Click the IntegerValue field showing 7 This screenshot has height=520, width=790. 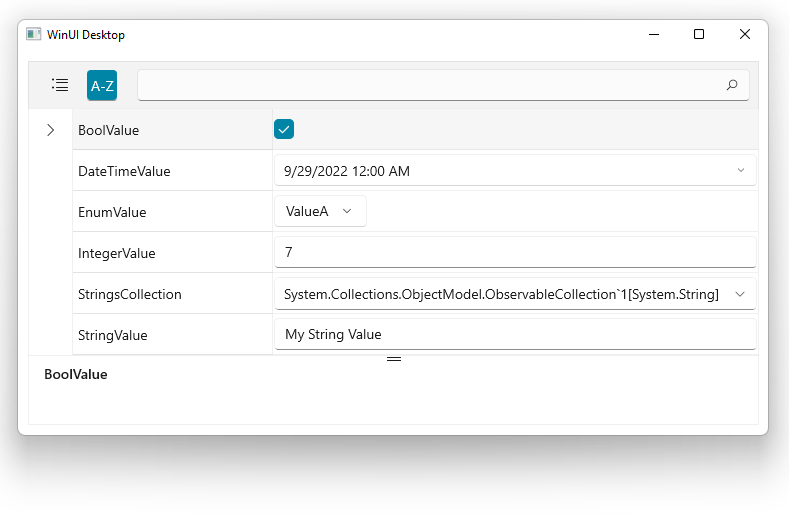click(x=515, y=252)
